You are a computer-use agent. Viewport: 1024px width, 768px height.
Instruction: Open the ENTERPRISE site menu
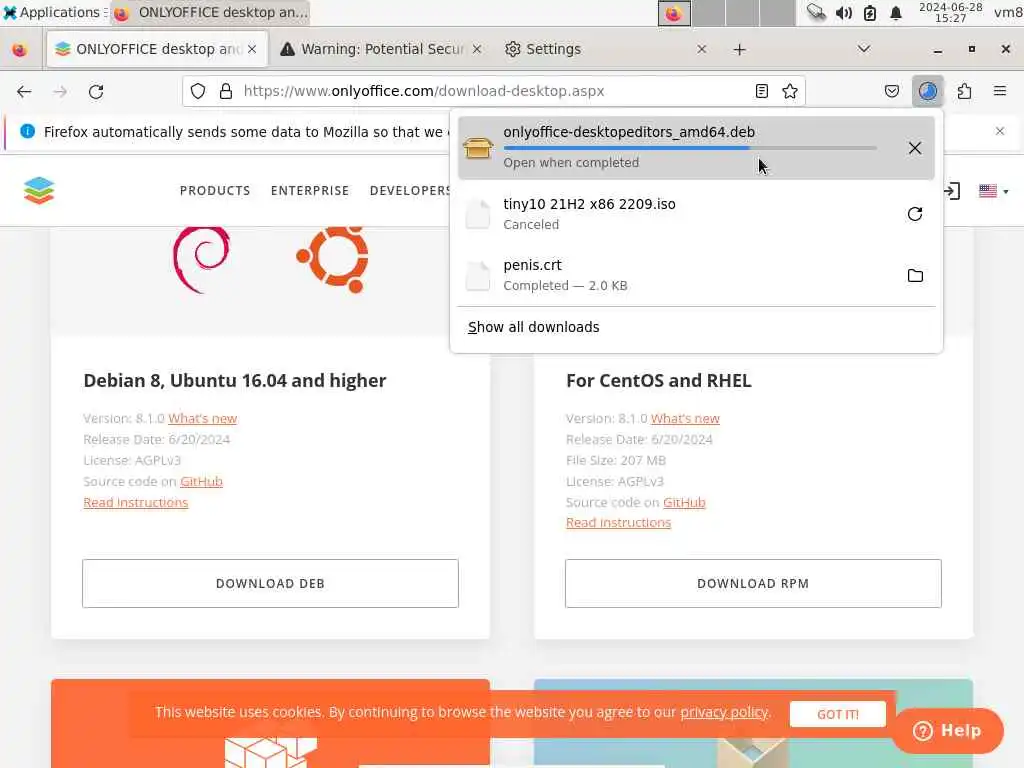click(x=310, y=191)
